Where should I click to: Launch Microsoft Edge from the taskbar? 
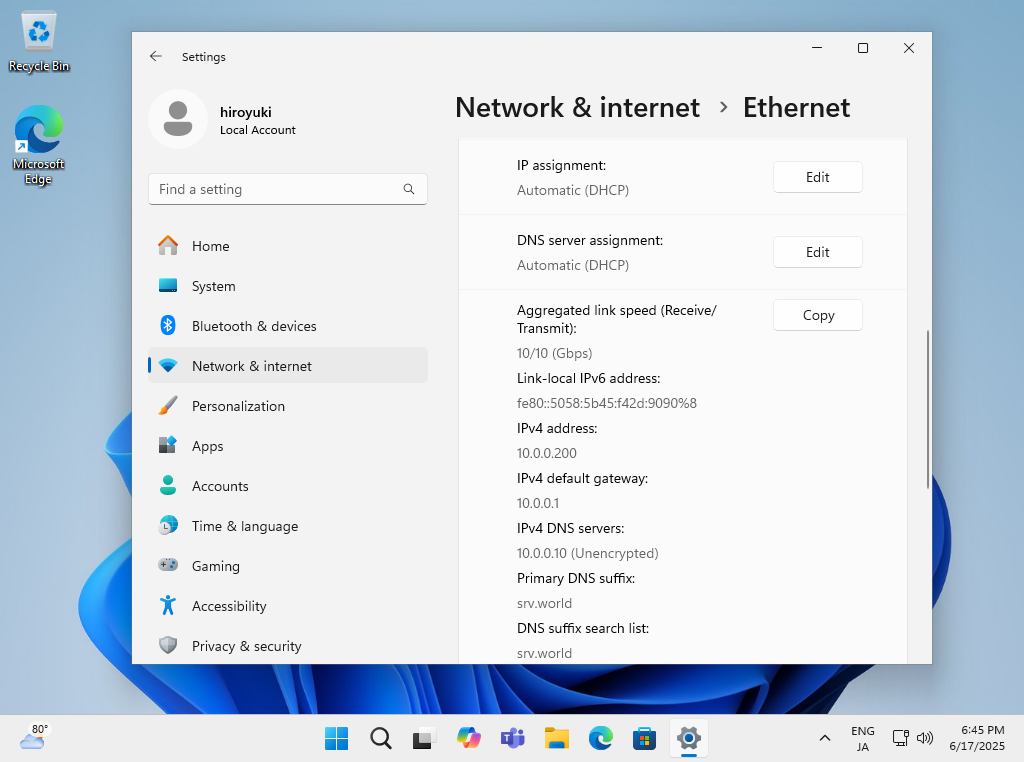[x=600, y=738]
